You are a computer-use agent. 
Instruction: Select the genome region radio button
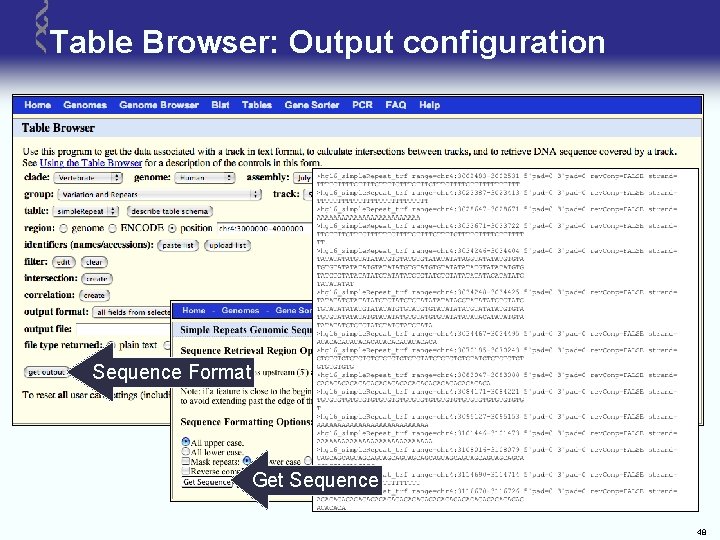coord(64,228)
